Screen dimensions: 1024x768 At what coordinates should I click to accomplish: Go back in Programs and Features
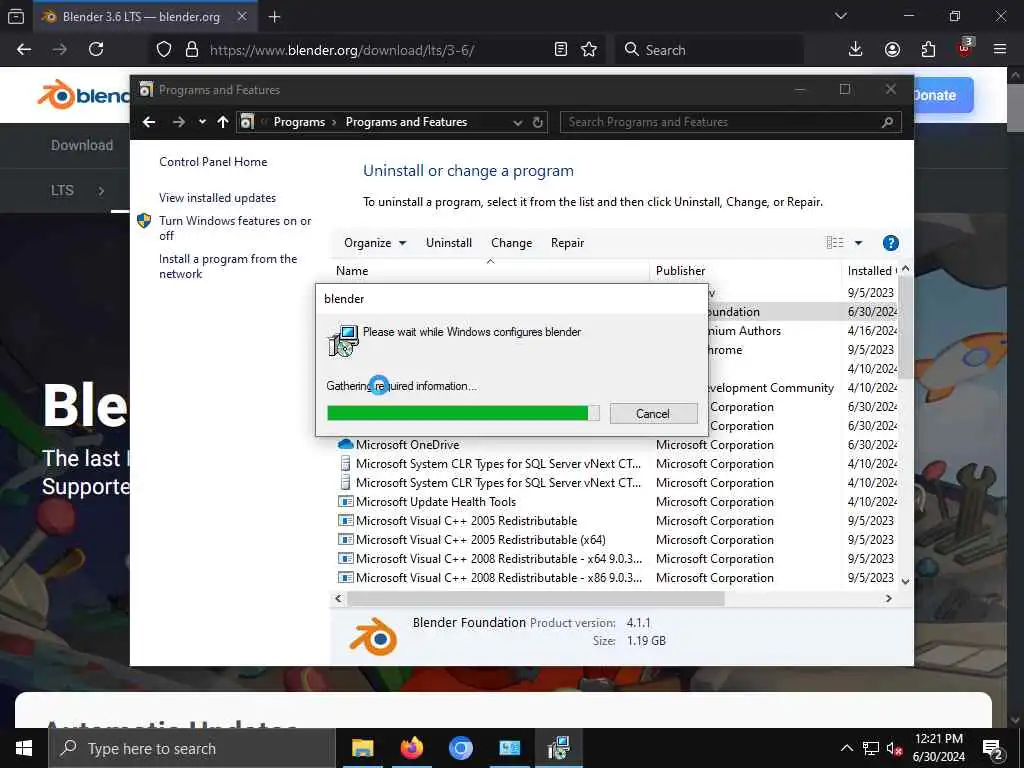click(x=150, y=122)
